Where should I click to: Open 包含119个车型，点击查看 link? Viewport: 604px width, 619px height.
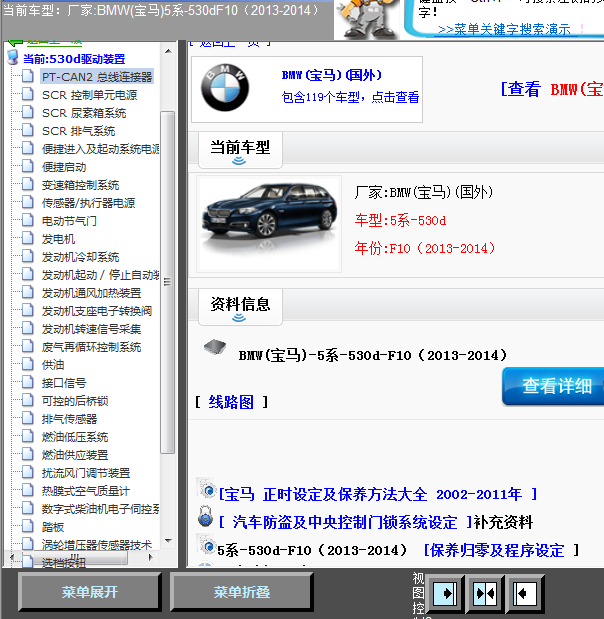tap(351, 97)
